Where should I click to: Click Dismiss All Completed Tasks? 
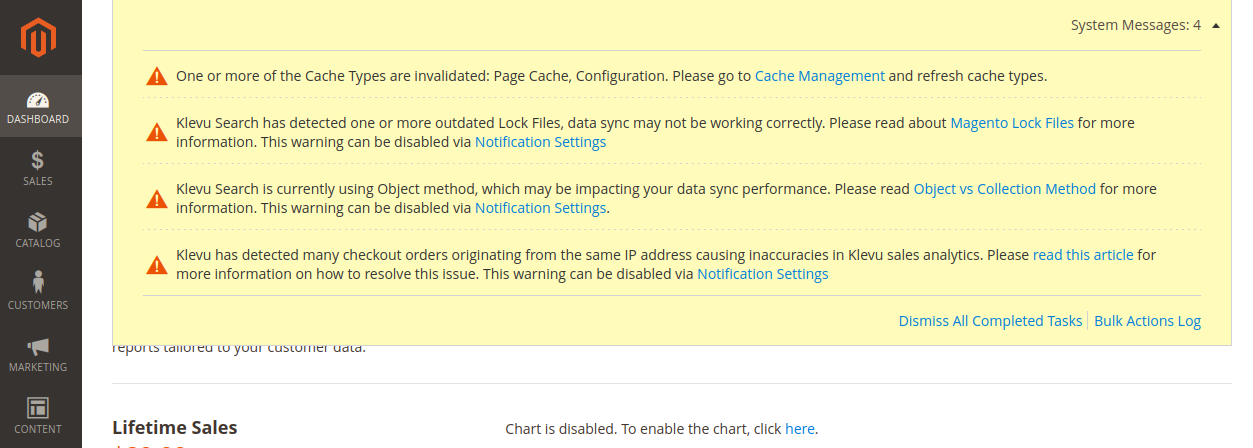(990, 321)
